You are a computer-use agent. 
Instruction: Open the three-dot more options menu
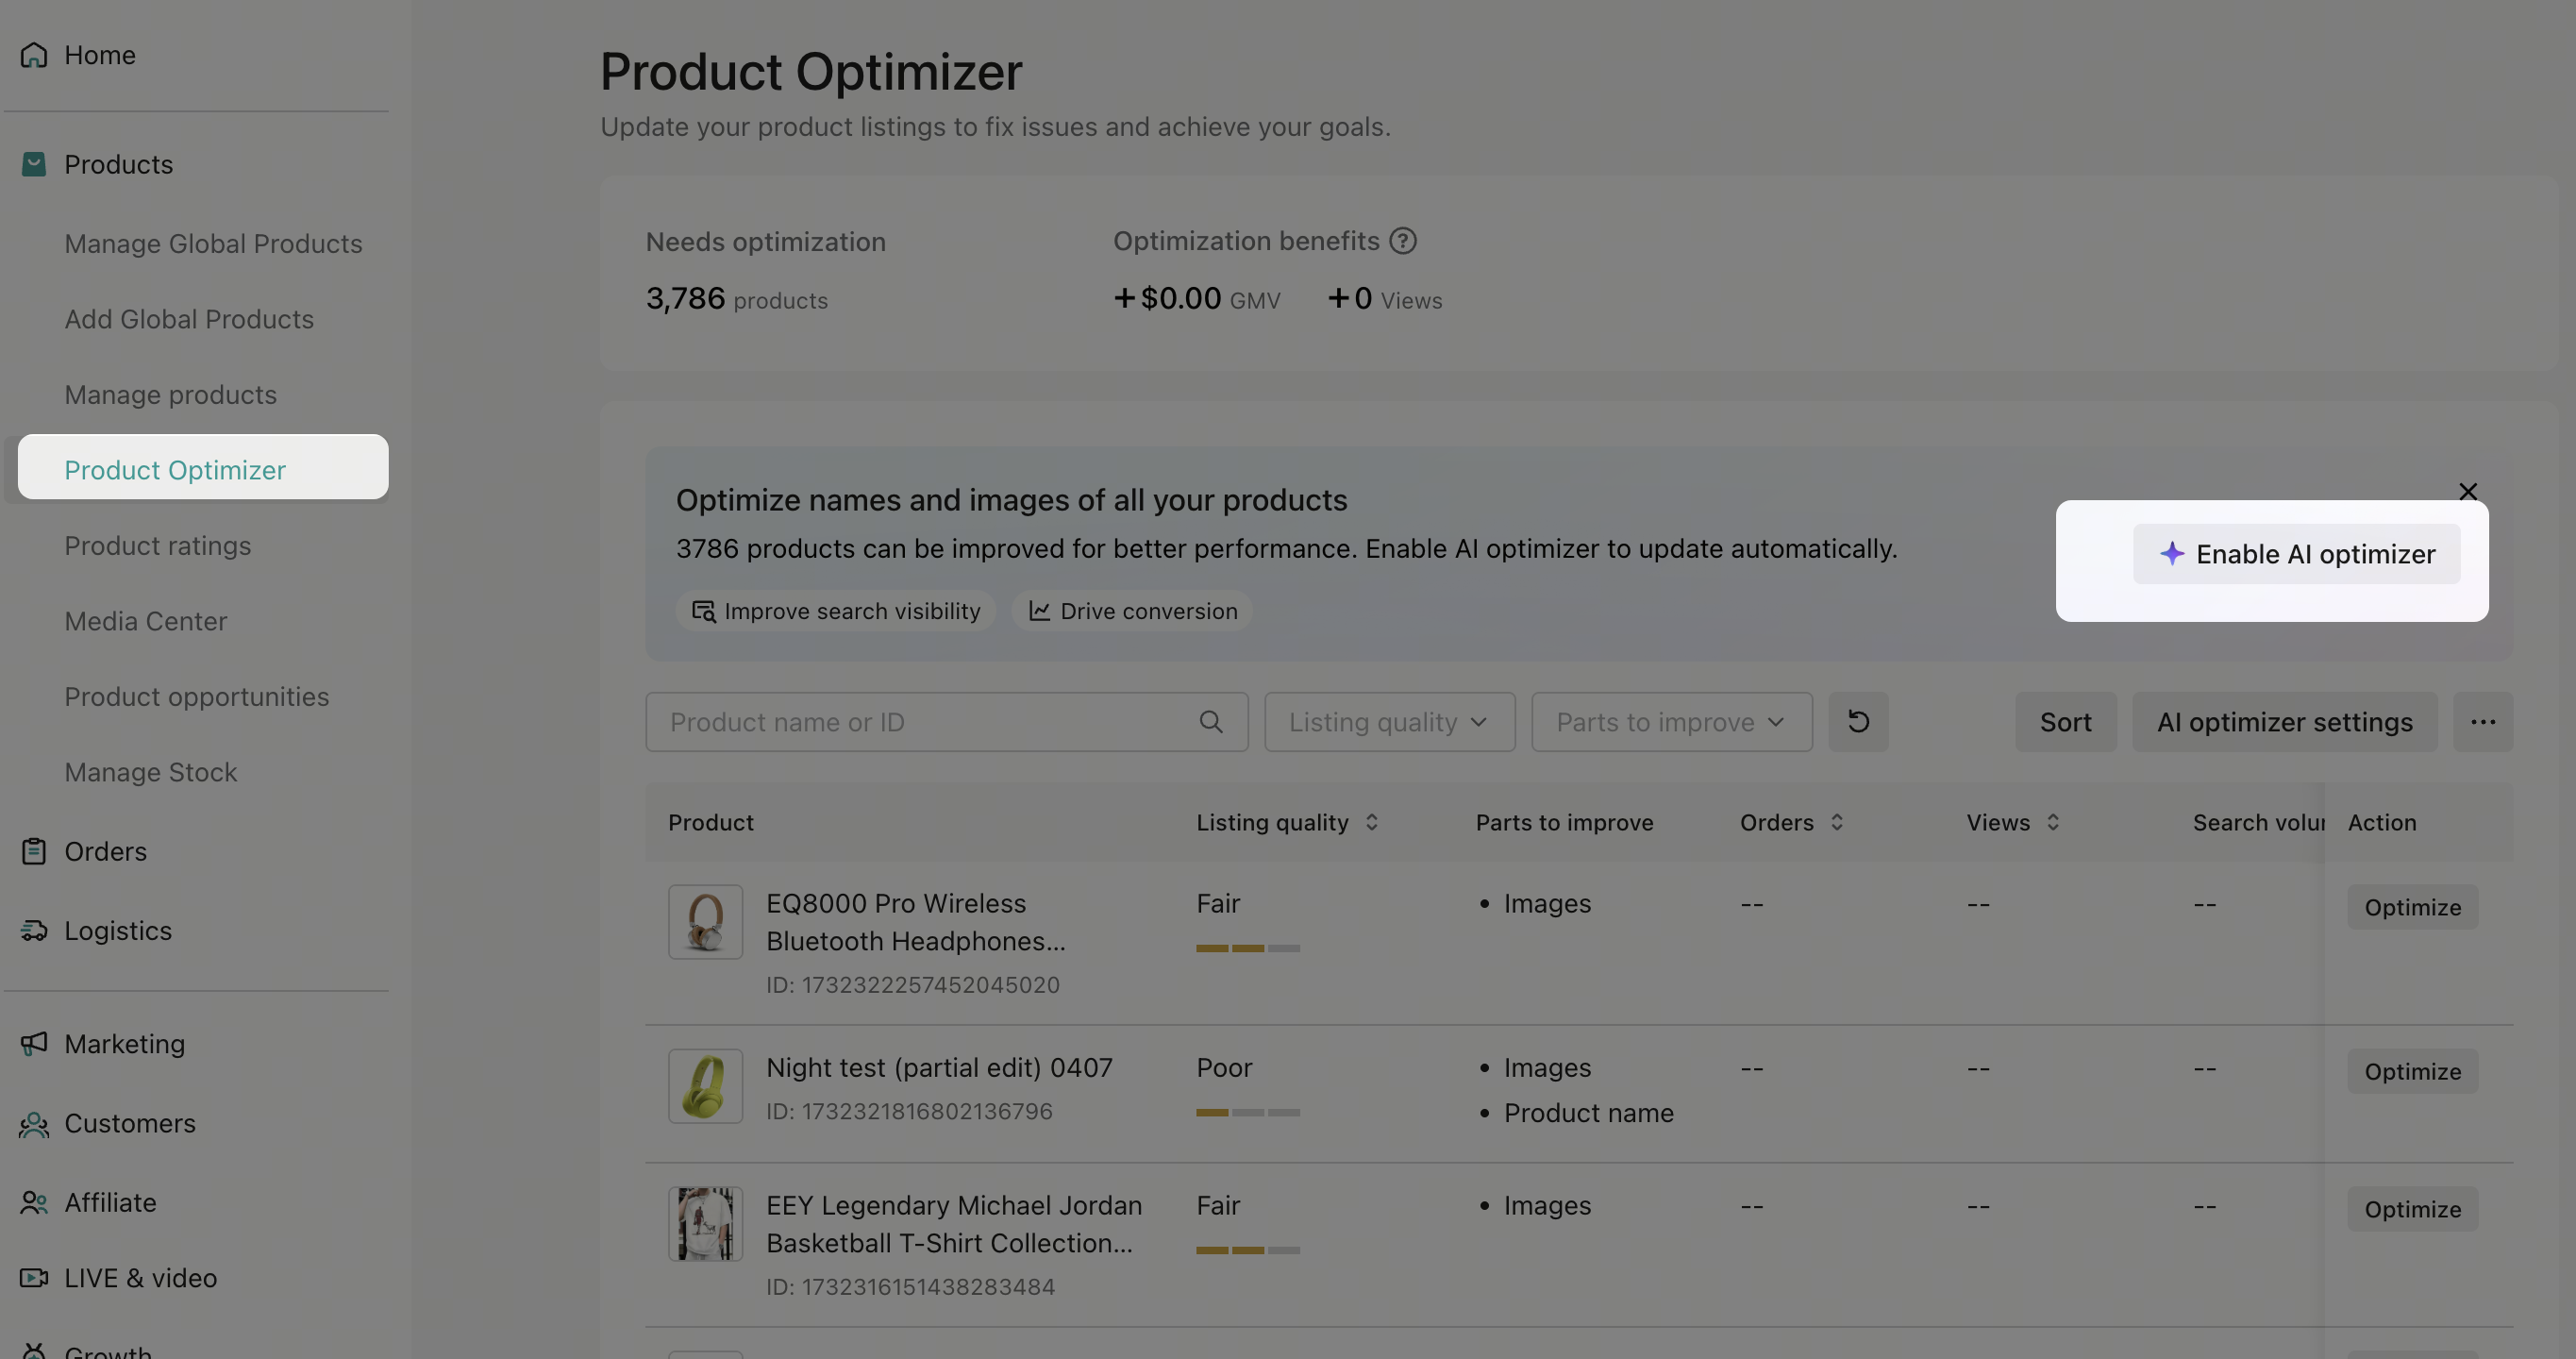(x=2482, y=722)
